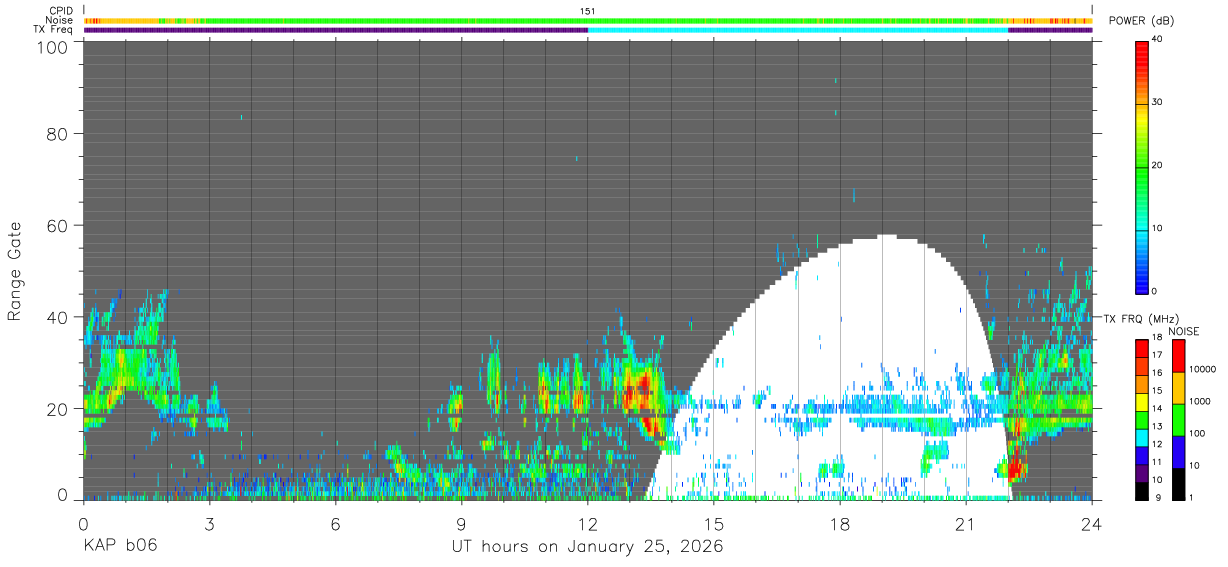
Task: Click the TX Freq row label
Action: pyautogui.click(x=53, y=29)
